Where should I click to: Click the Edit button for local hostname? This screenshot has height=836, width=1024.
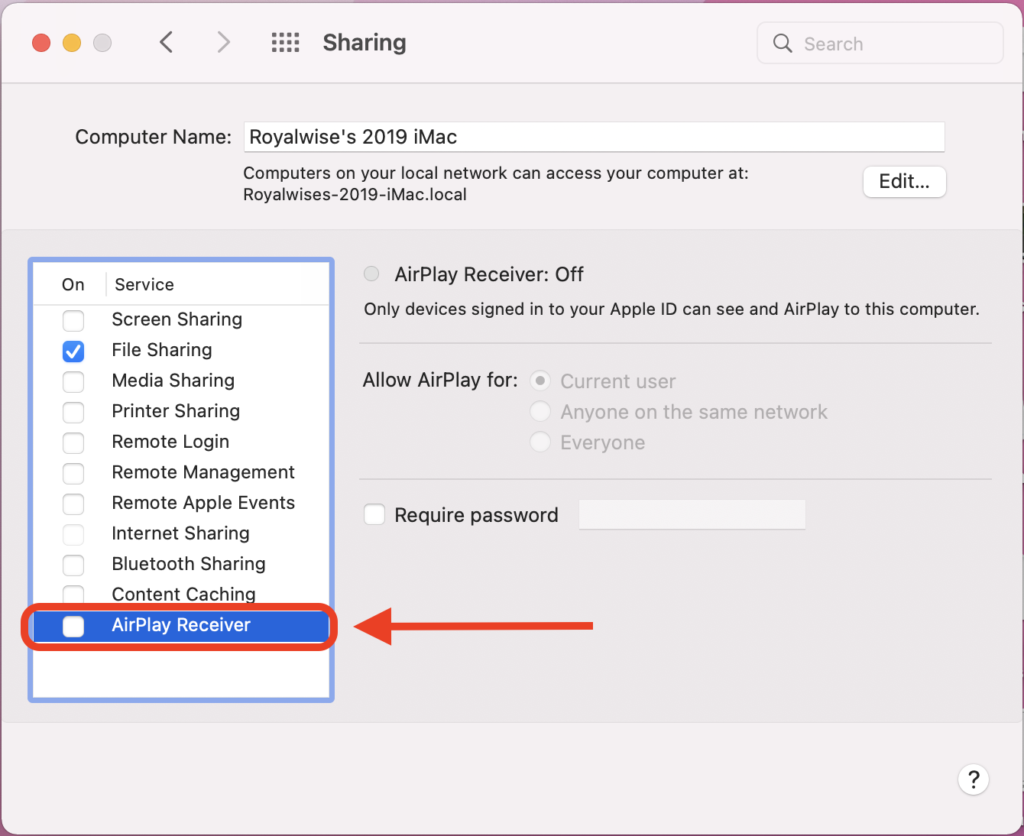[x=904, y=181]
